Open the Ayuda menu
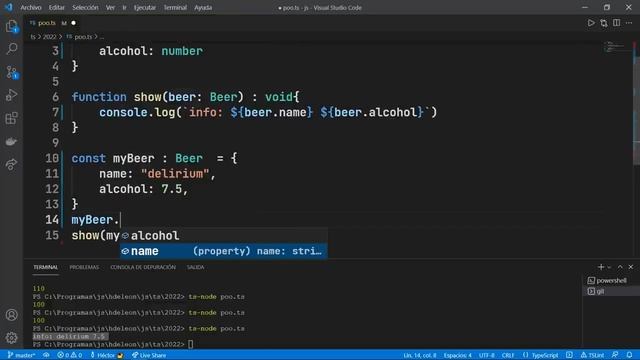640x360 pixels. tap(203, 7)
